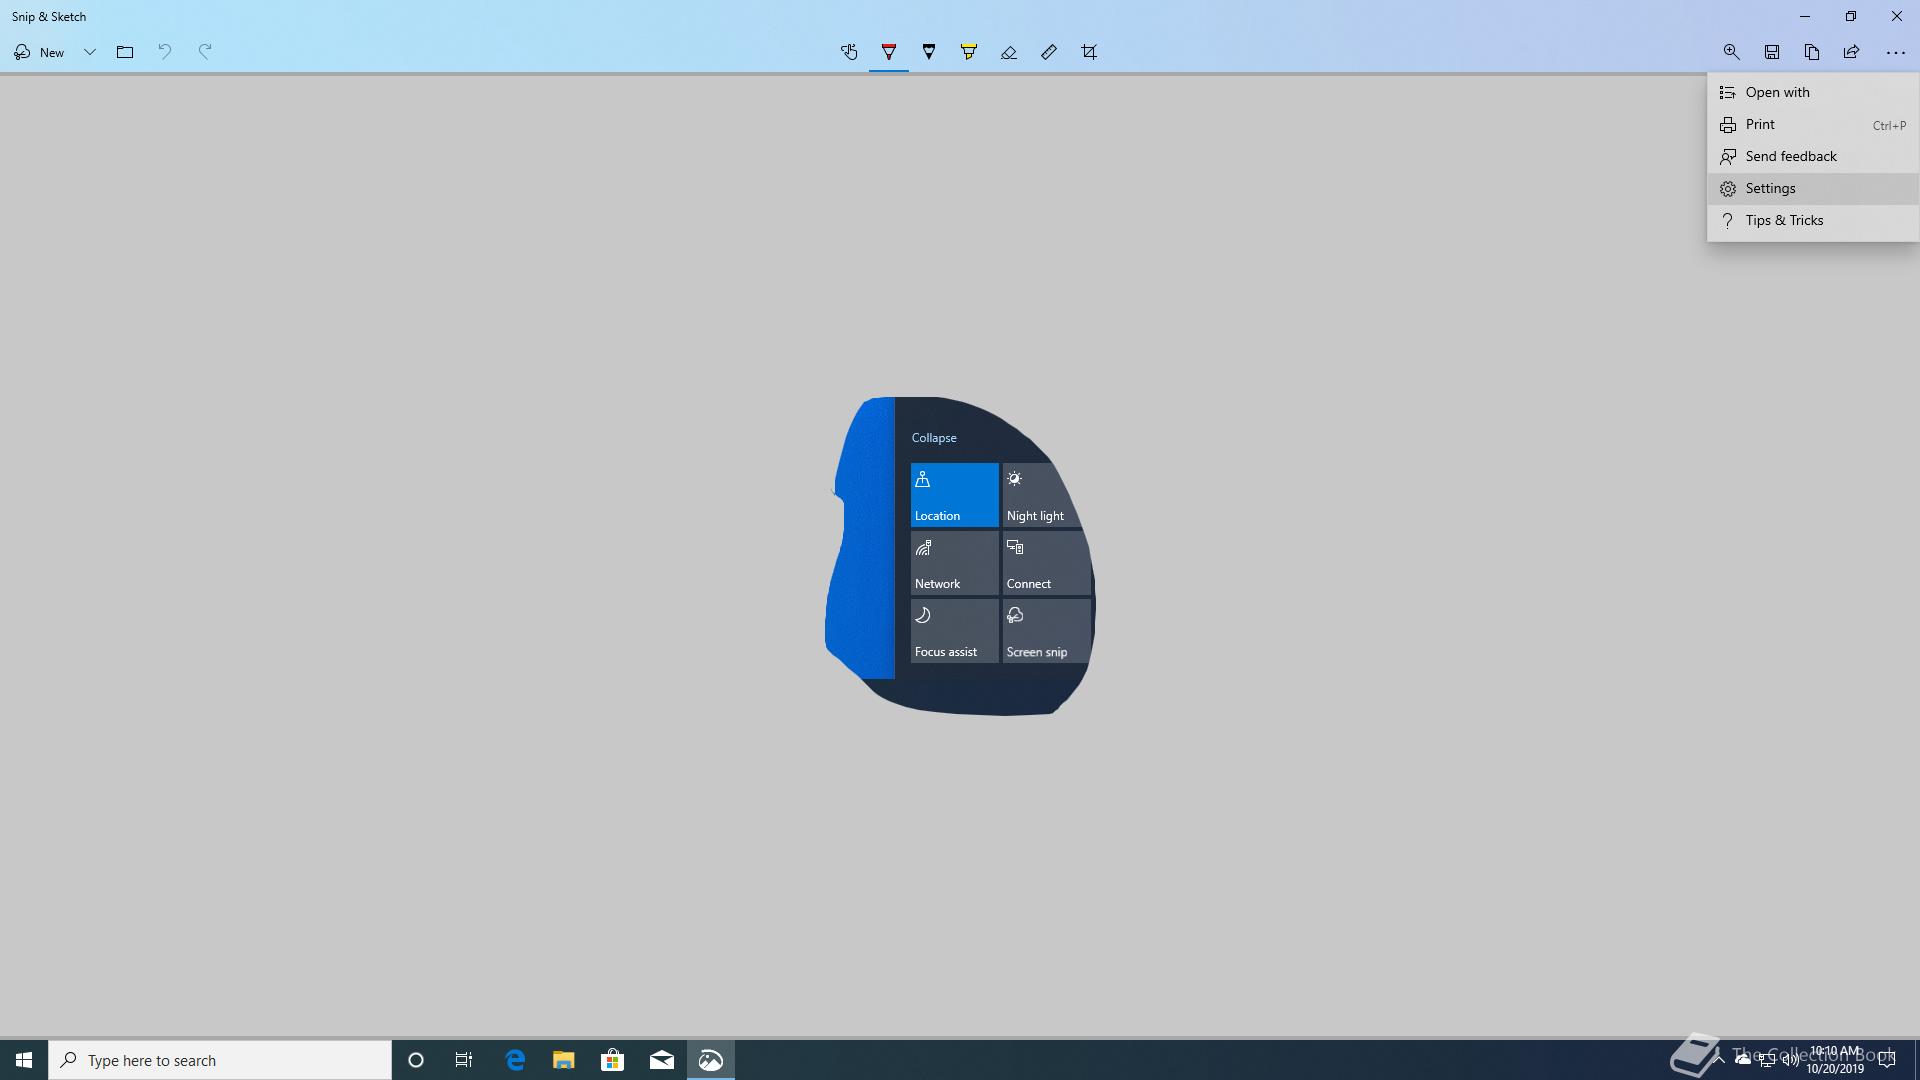Open the Windows Start menu
Screen dimensions: 1920x1080
pos(24,1060)
